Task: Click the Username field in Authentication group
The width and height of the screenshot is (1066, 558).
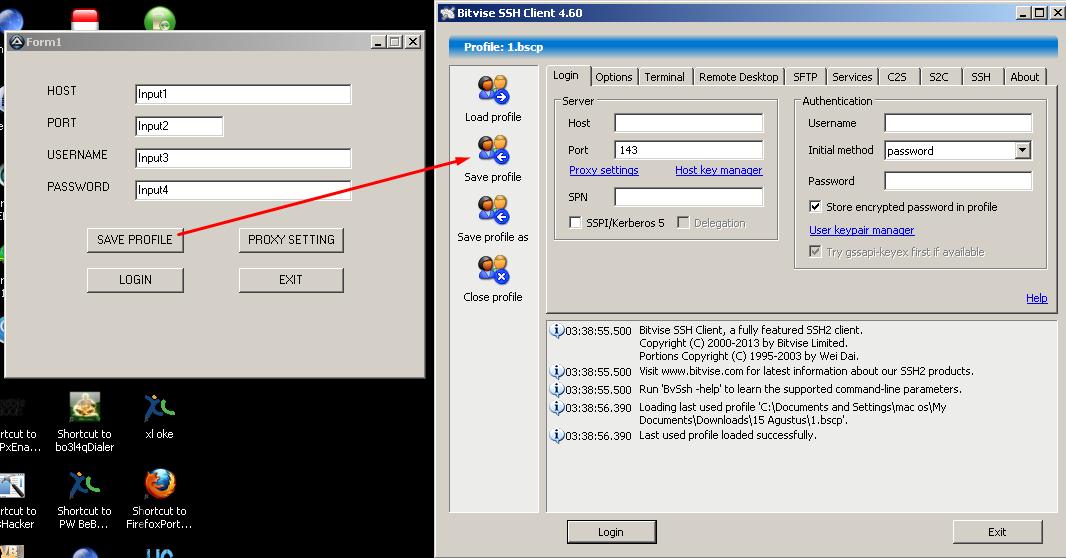Action: pyautogui.click(x=958, y=123)
